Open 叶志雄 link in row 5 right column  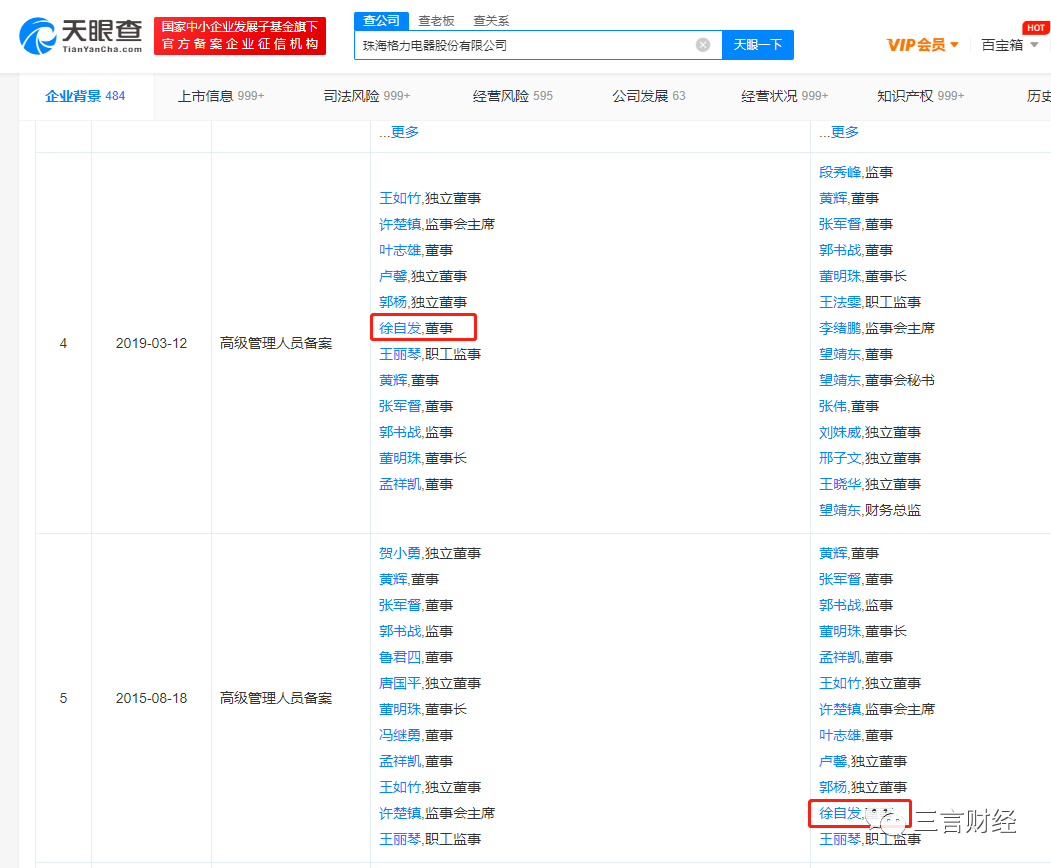[x=839, y=735]
